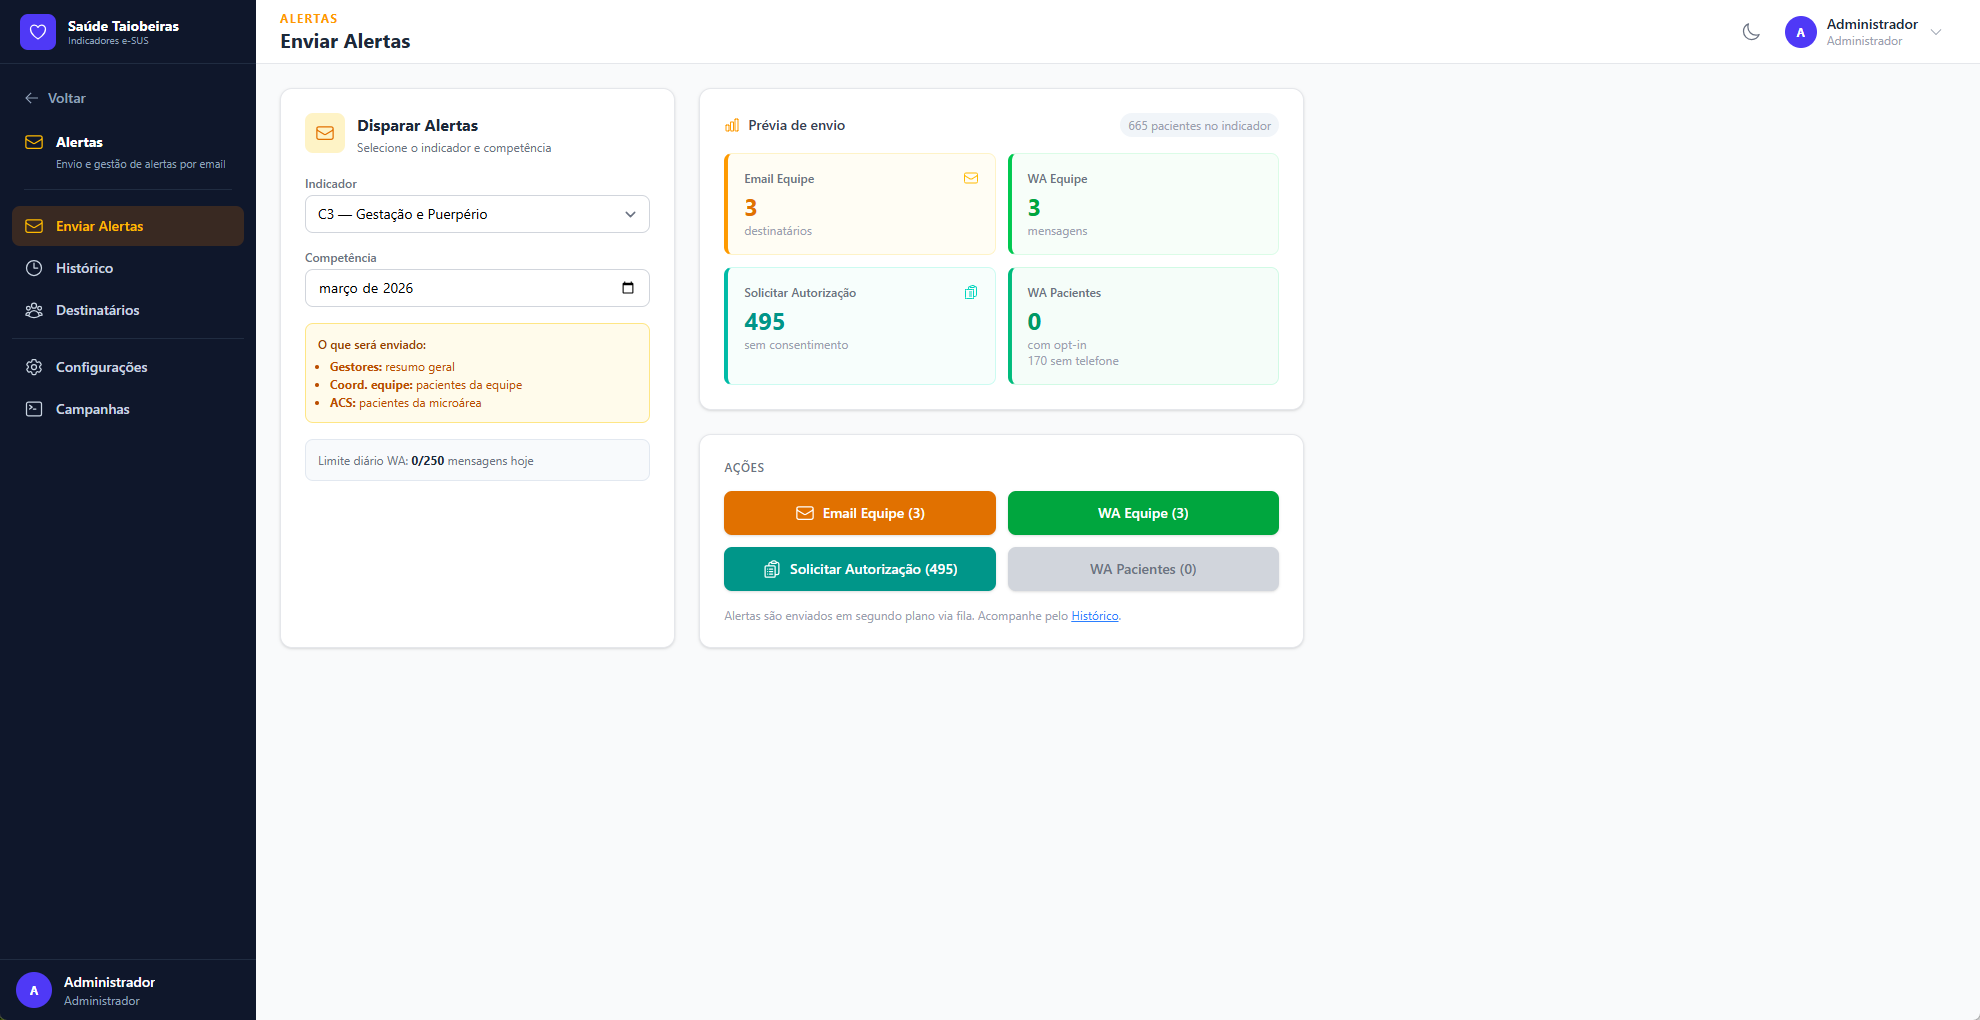Screen dimensions: 1980x1020
Task: Click the people icon beside Destinatários
Action: coord(34,310)
